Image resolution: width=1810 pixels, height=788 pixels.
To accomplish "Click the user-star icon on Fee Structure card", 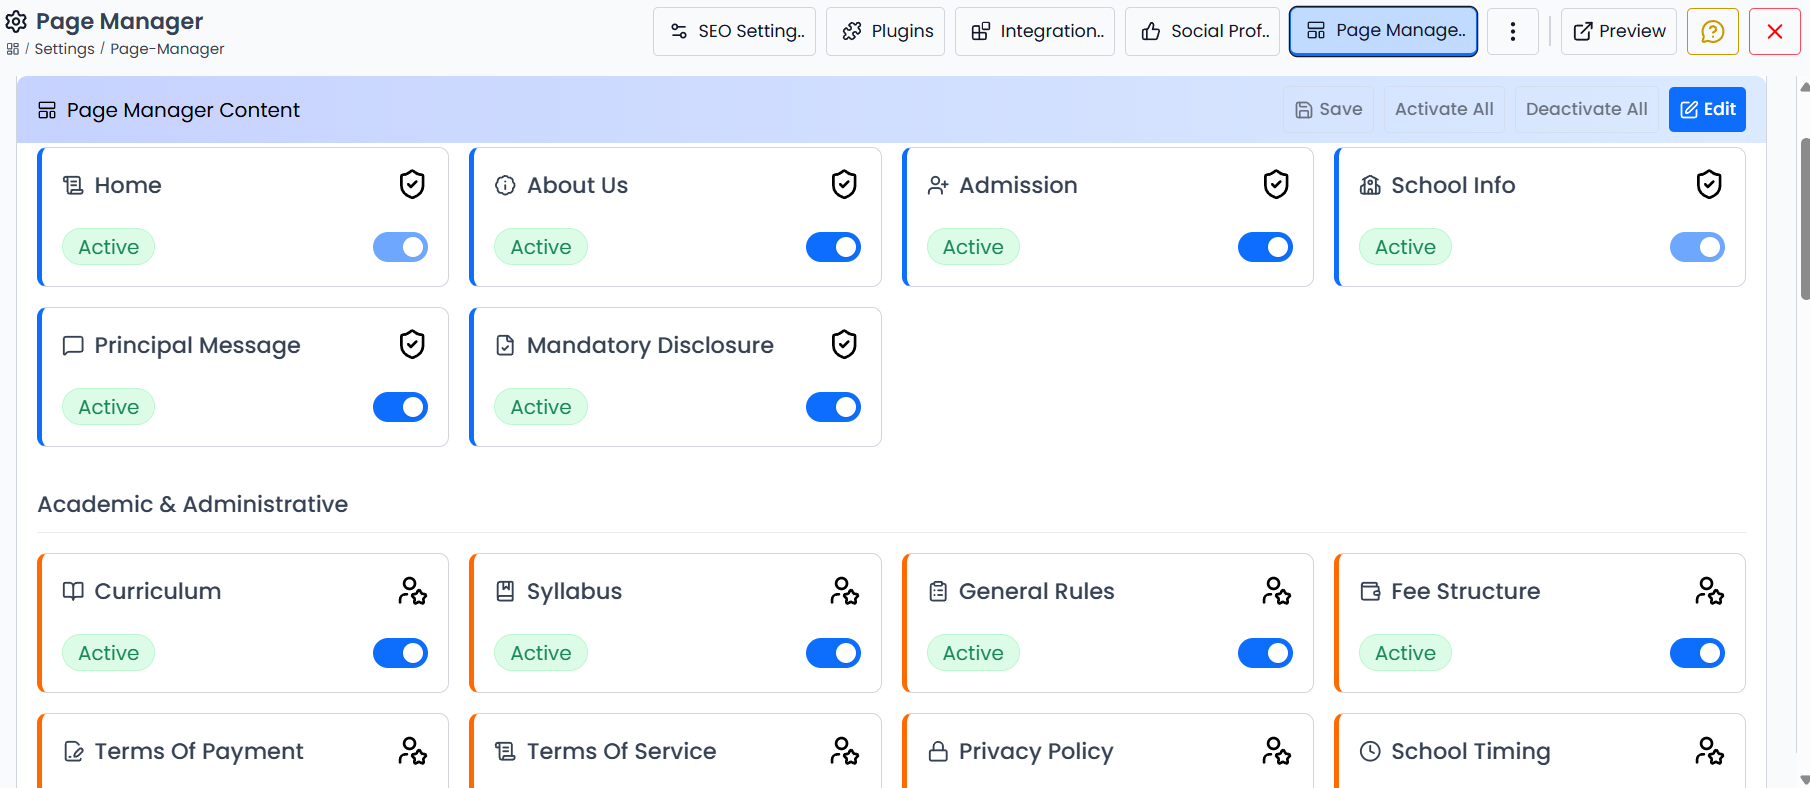I will coord(1709,591).
